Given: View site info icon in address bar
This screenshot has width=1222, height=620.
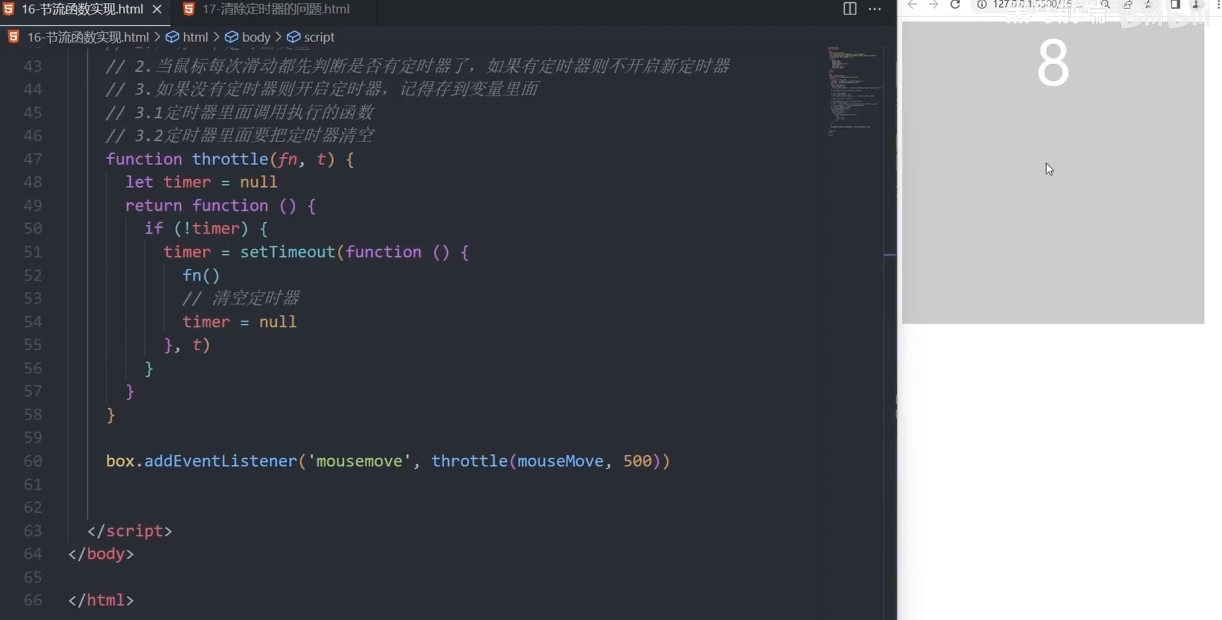Looking at the screenshot, I should 982,5.
